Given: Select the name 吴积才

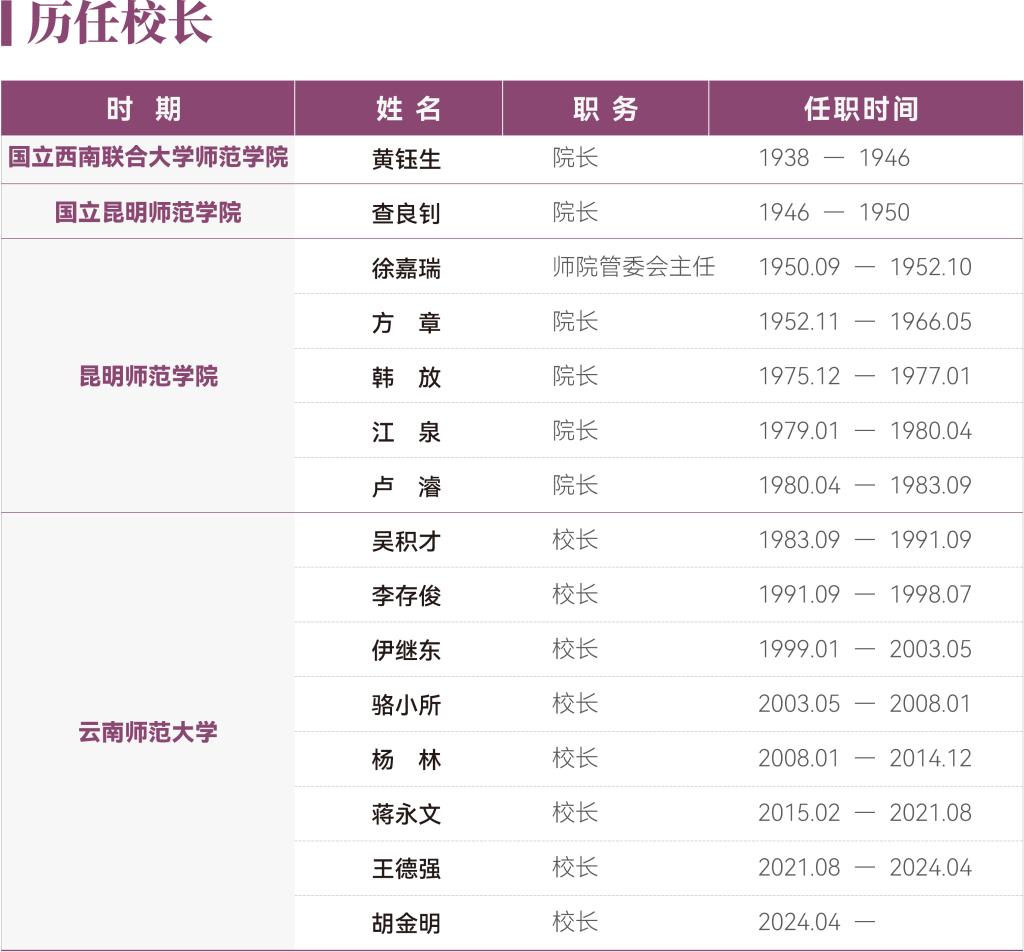Looking at the screenshot, I should coord(406,541).
